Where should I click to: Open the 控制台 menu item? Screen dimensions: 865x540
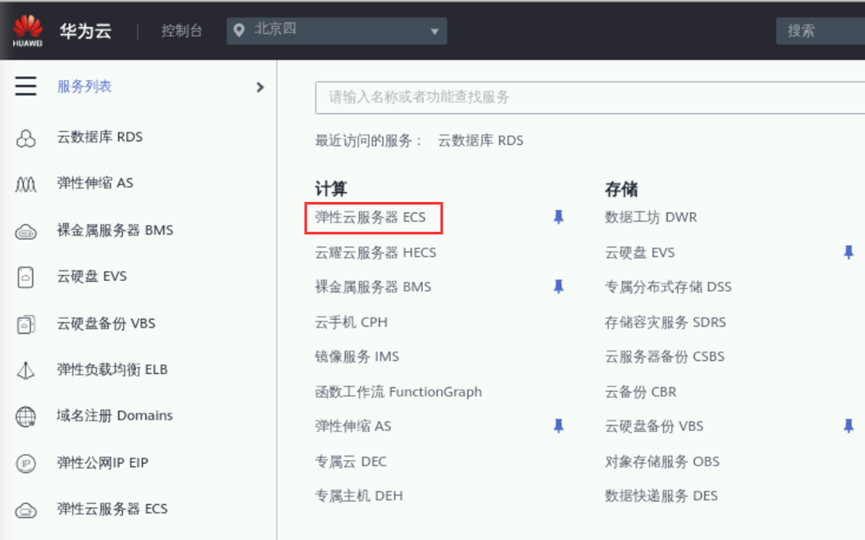click(x=181, y=31)
